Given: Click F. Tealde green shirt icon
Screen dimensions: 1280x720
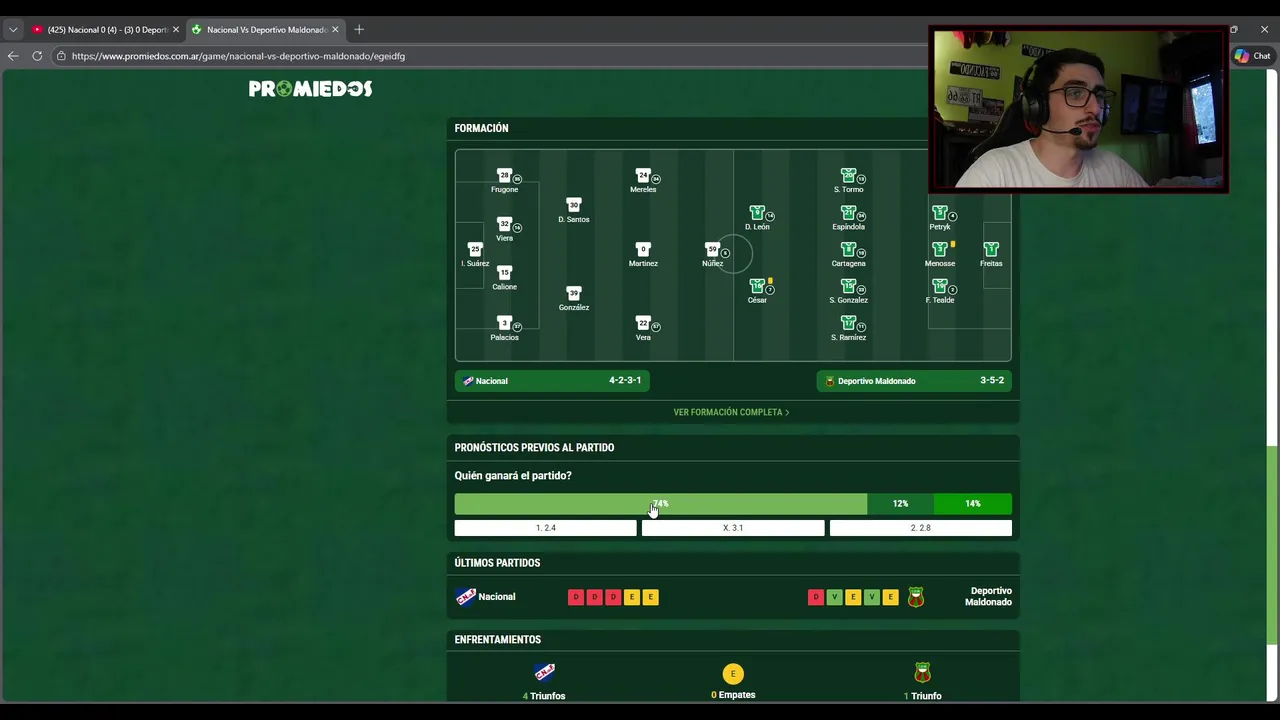Looking at the screenshot, I should point(940,287).
